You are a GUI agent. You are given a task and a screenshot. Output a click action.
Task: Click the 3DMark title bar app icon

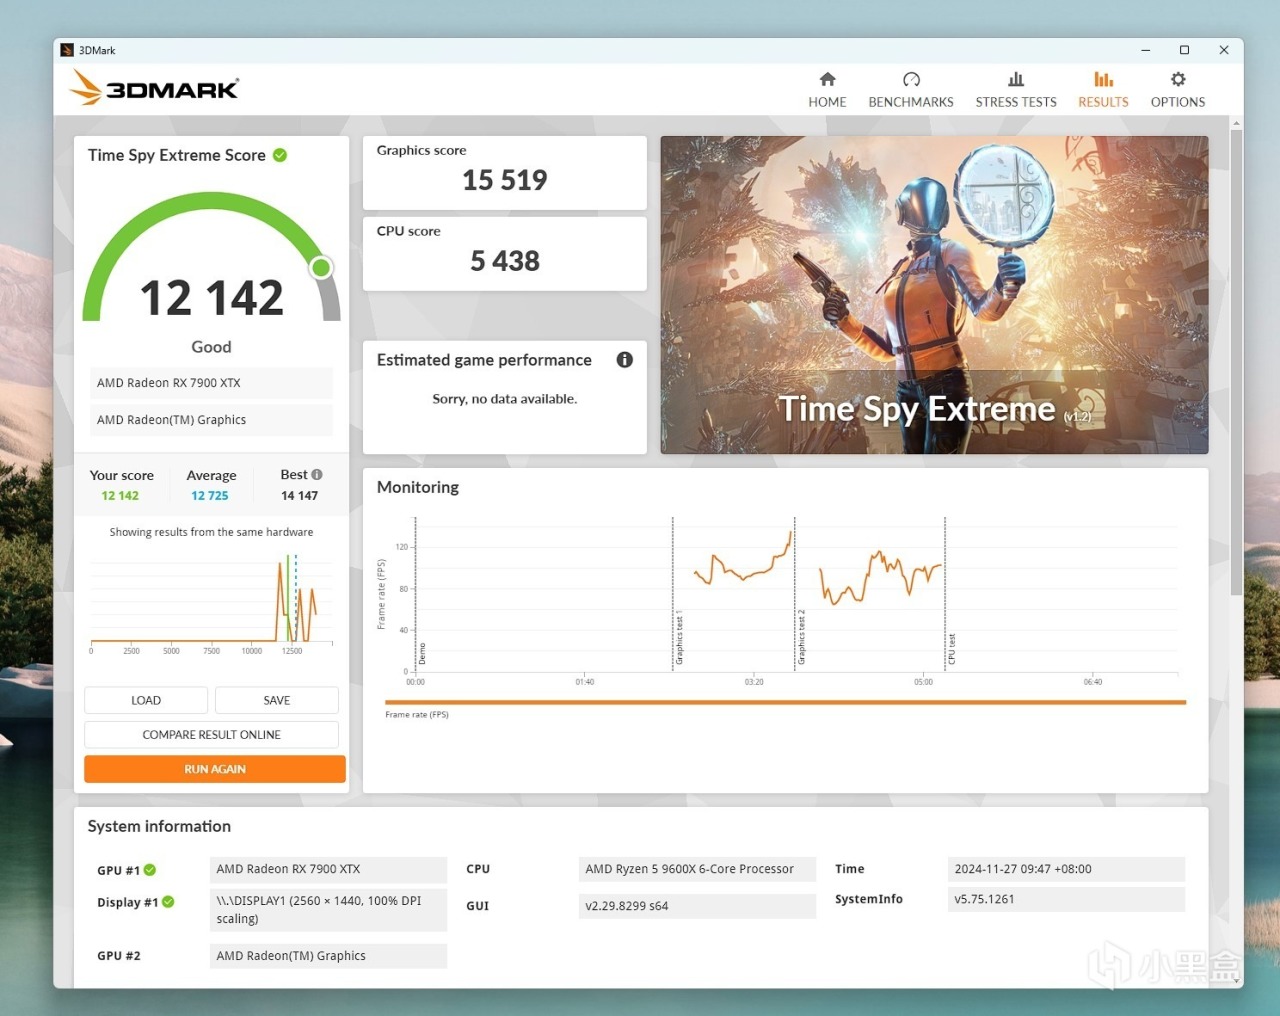point(67,50)
